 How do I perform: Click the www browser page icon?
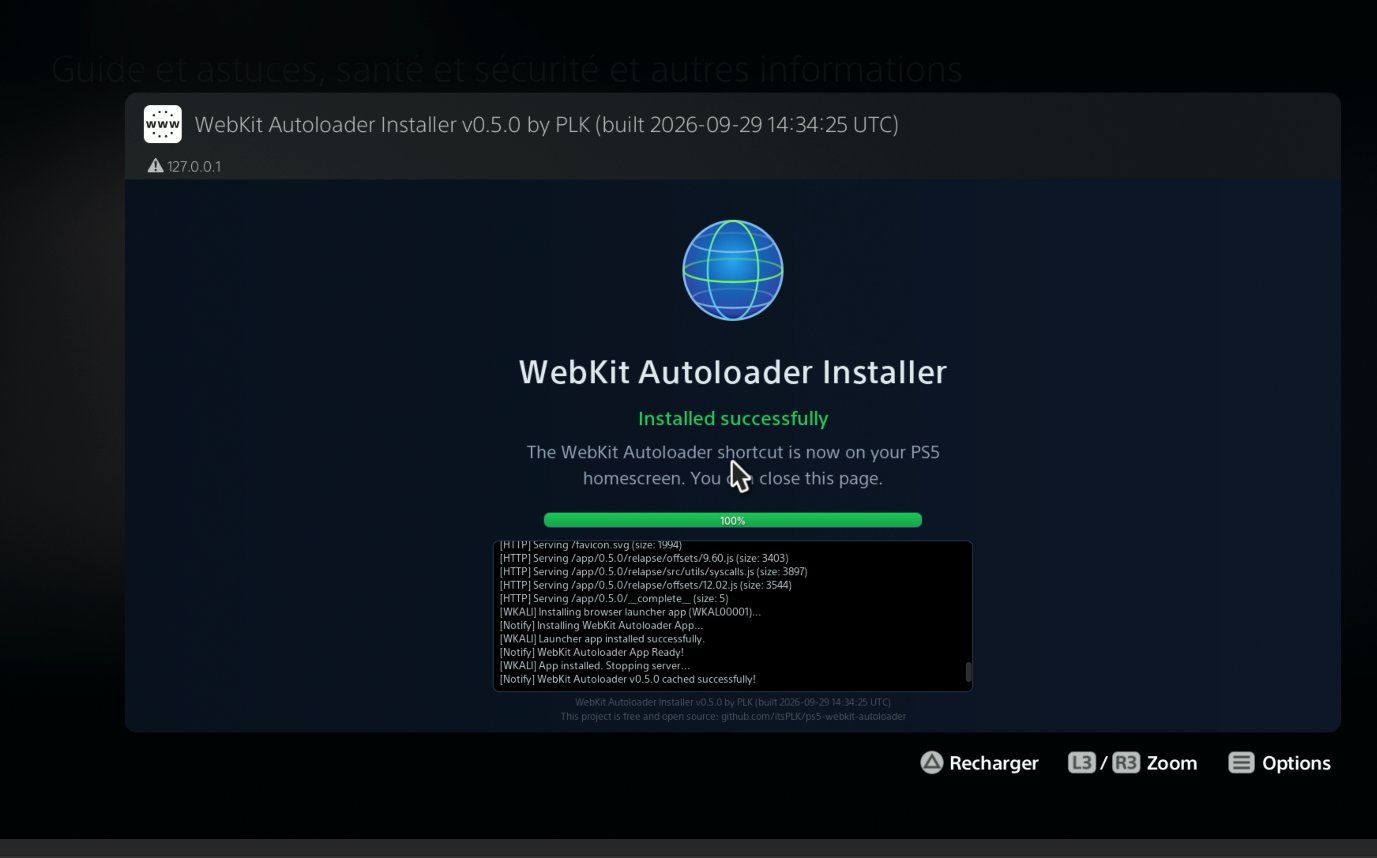click(x=163, y=124)
